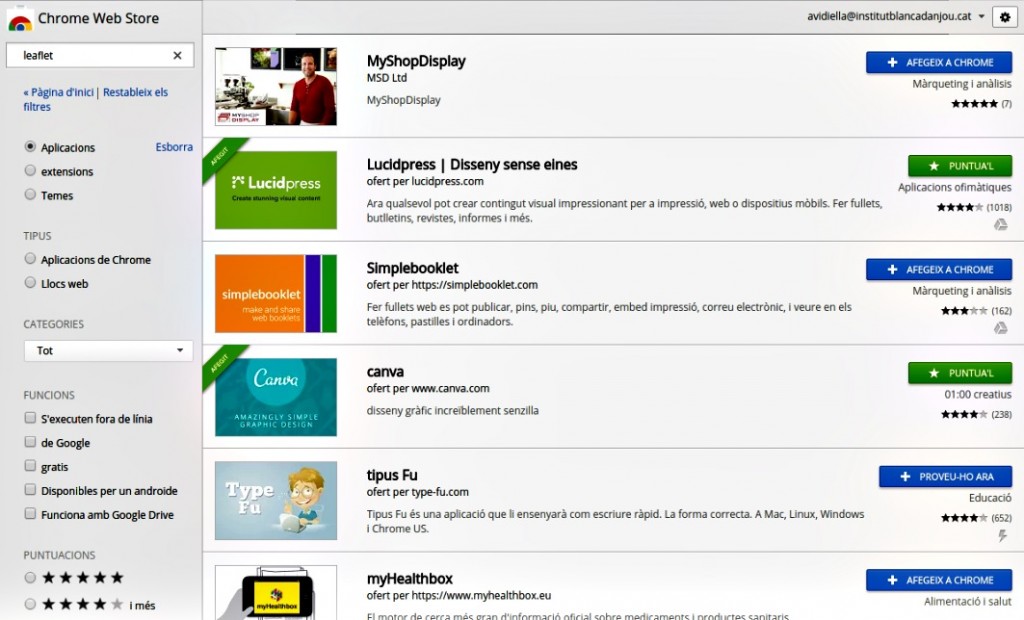This screenshot has width=1024, height=620.
Task: Open the Simplebooklet title
Action: [x=413, y=268]
